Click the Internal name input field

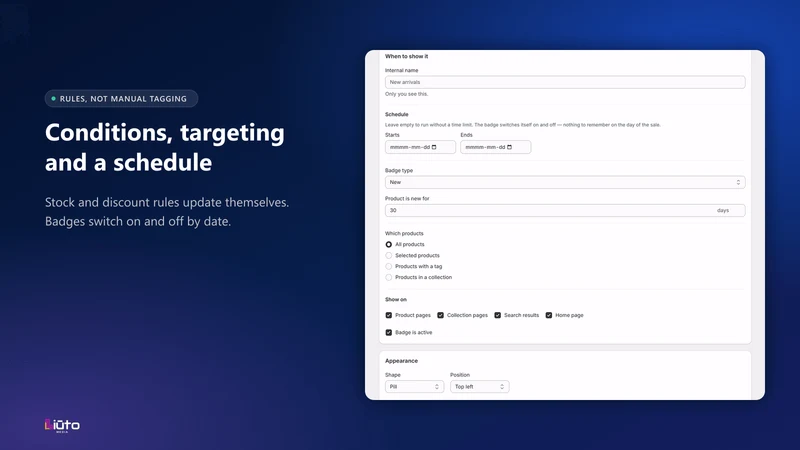coord(565,82)
